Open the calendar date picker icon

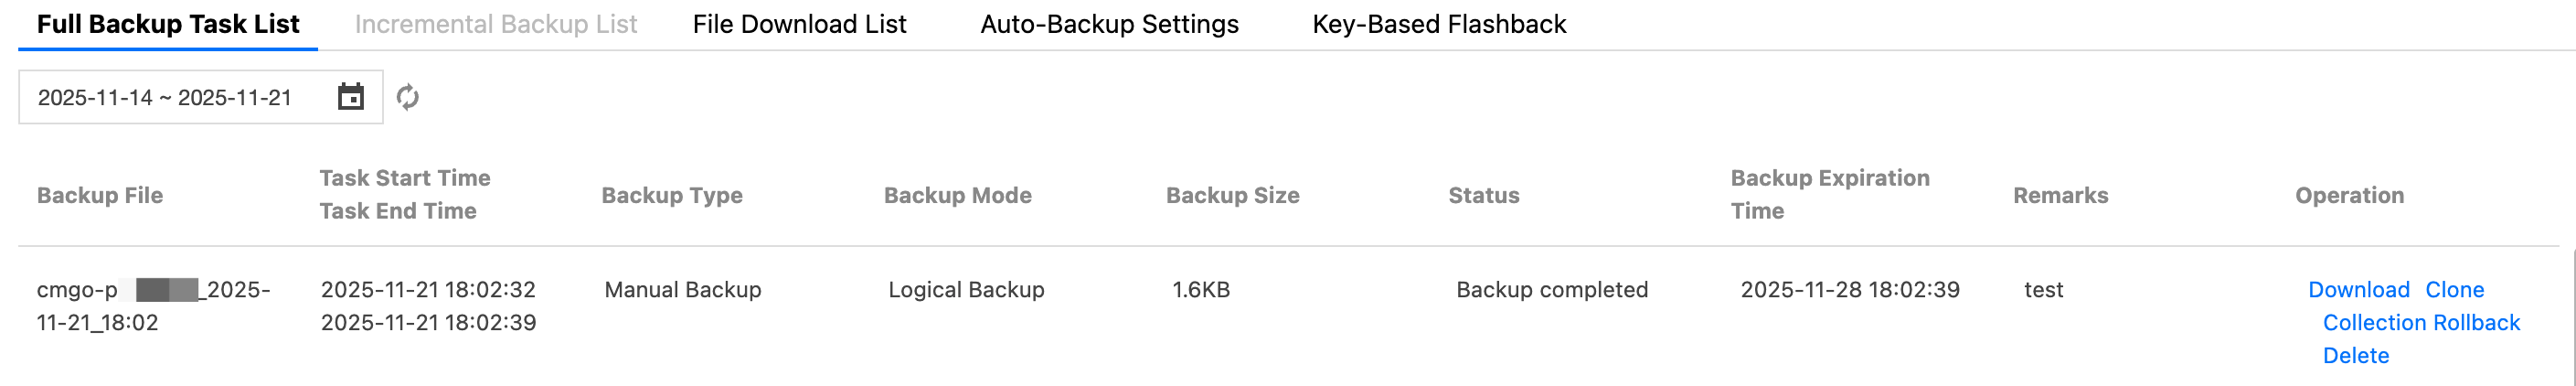tap(350, 97)
